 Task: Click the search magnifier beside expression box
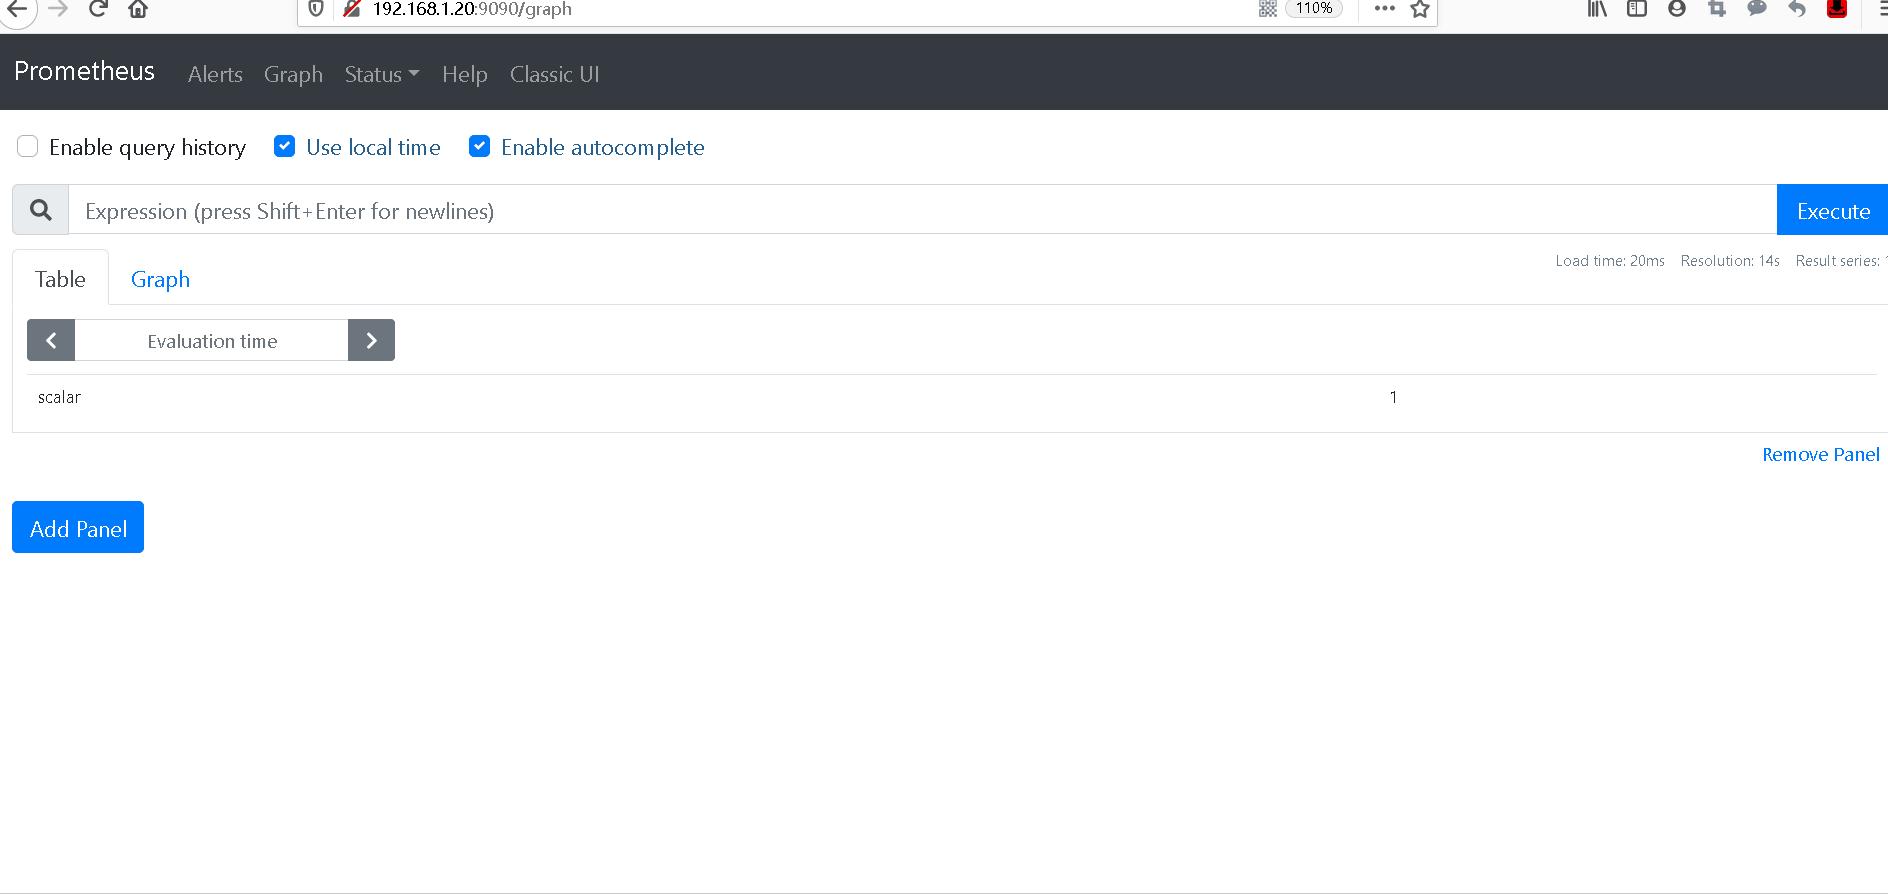point(41,210)
